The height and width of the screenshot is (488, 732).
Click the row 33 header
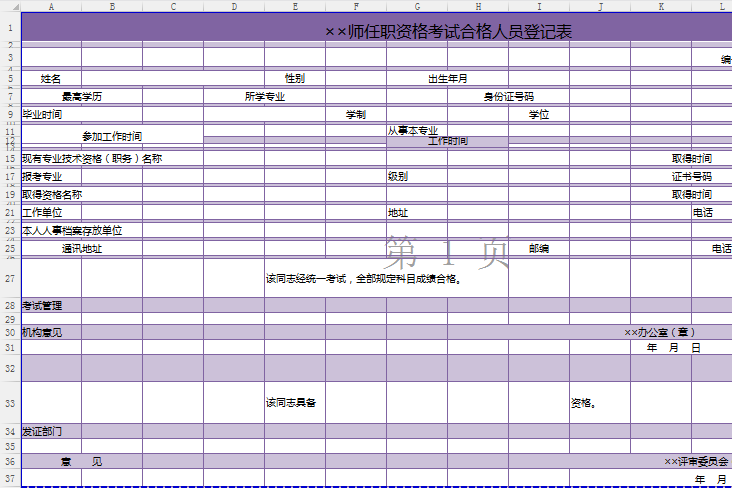click(x=10, y=403)
